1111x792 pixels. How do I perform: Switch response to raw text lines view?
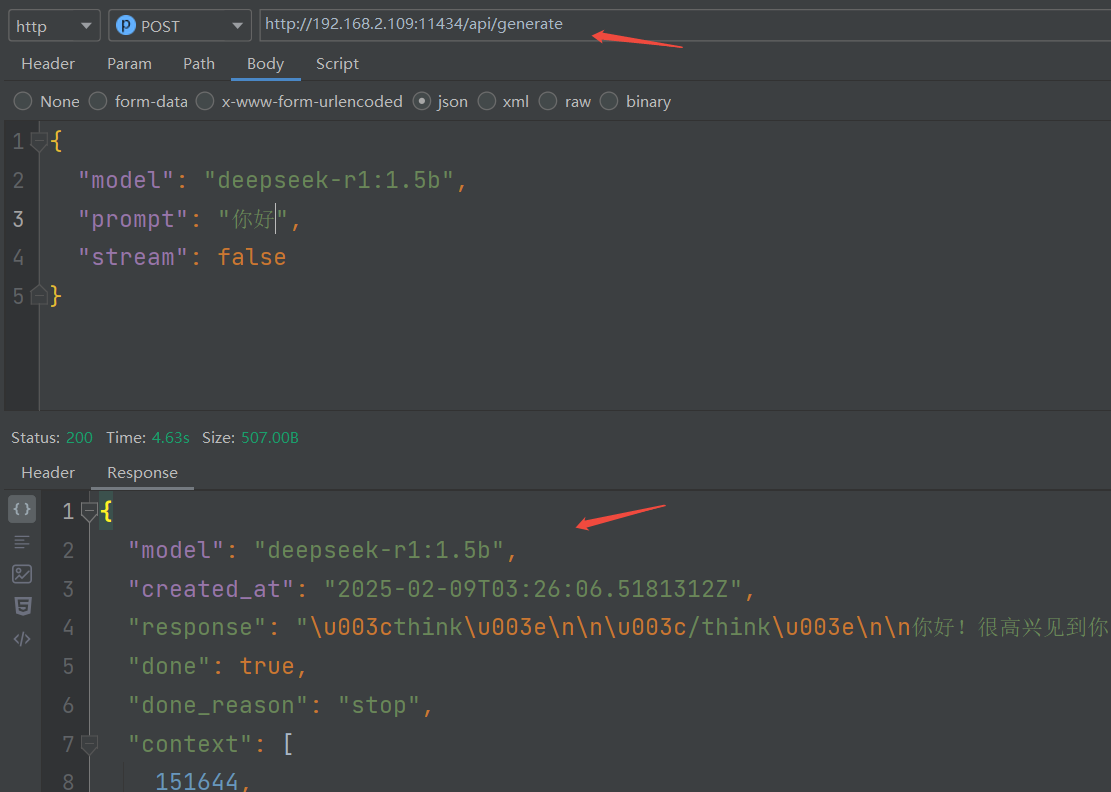(x=22, y=542)
